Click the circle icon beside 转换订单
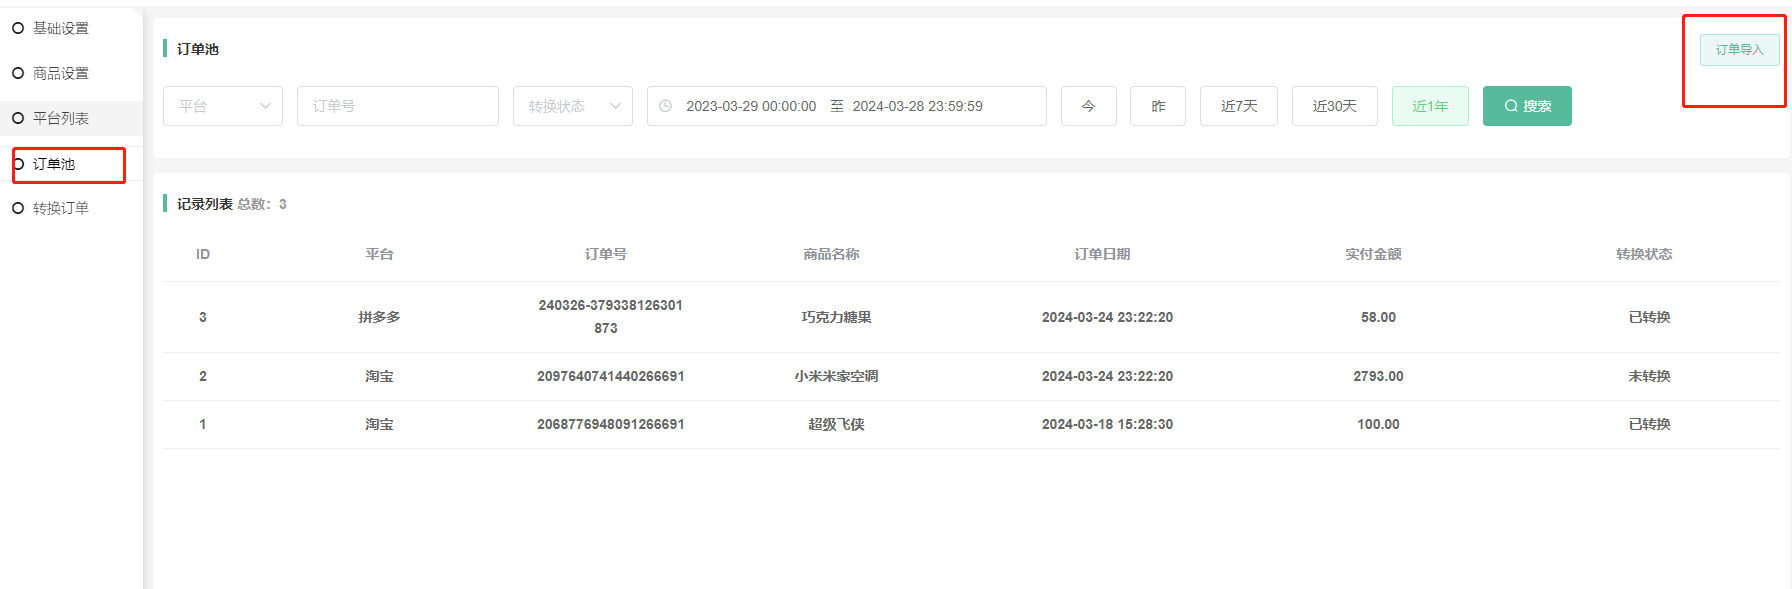This screenshot has width=1792, height=589. coord(18,208)
